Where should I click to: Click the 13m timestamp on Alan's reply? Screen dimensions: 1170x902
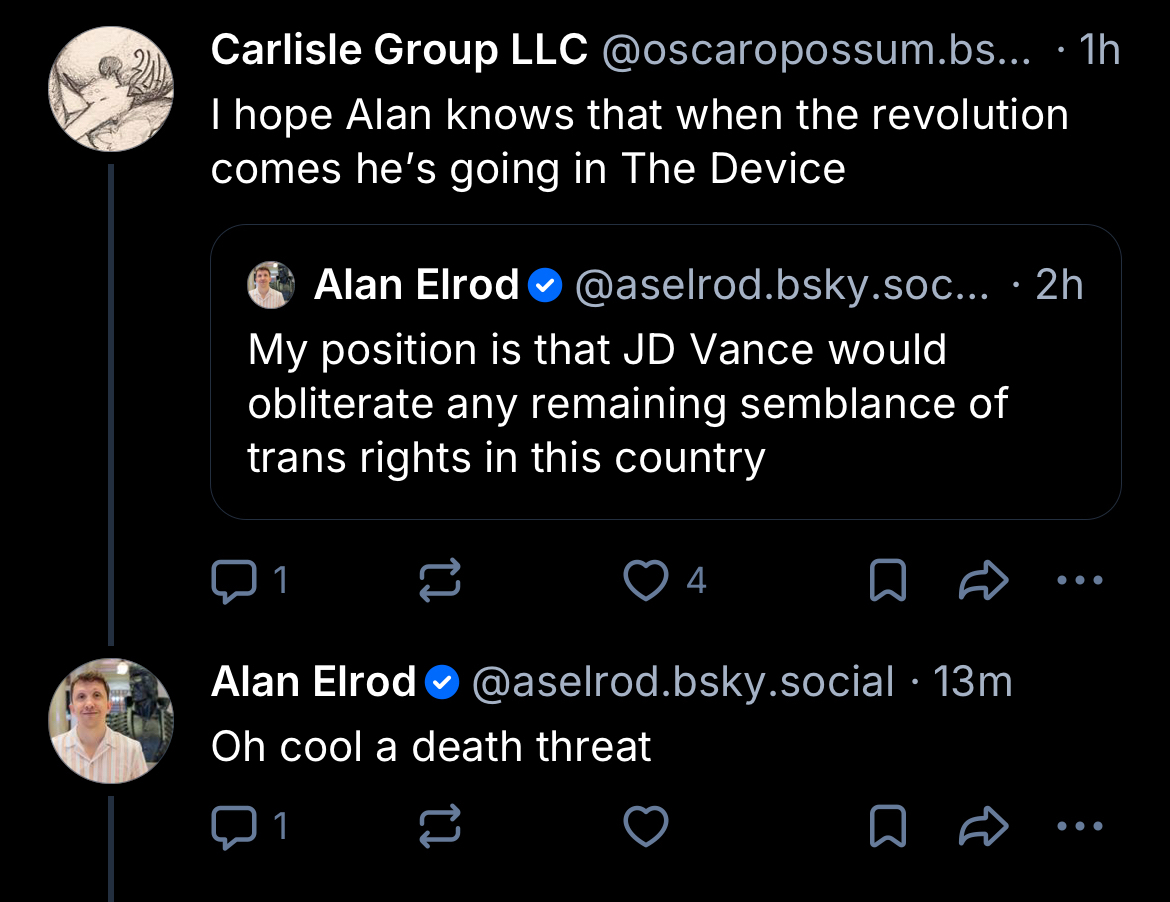(972, 682)
